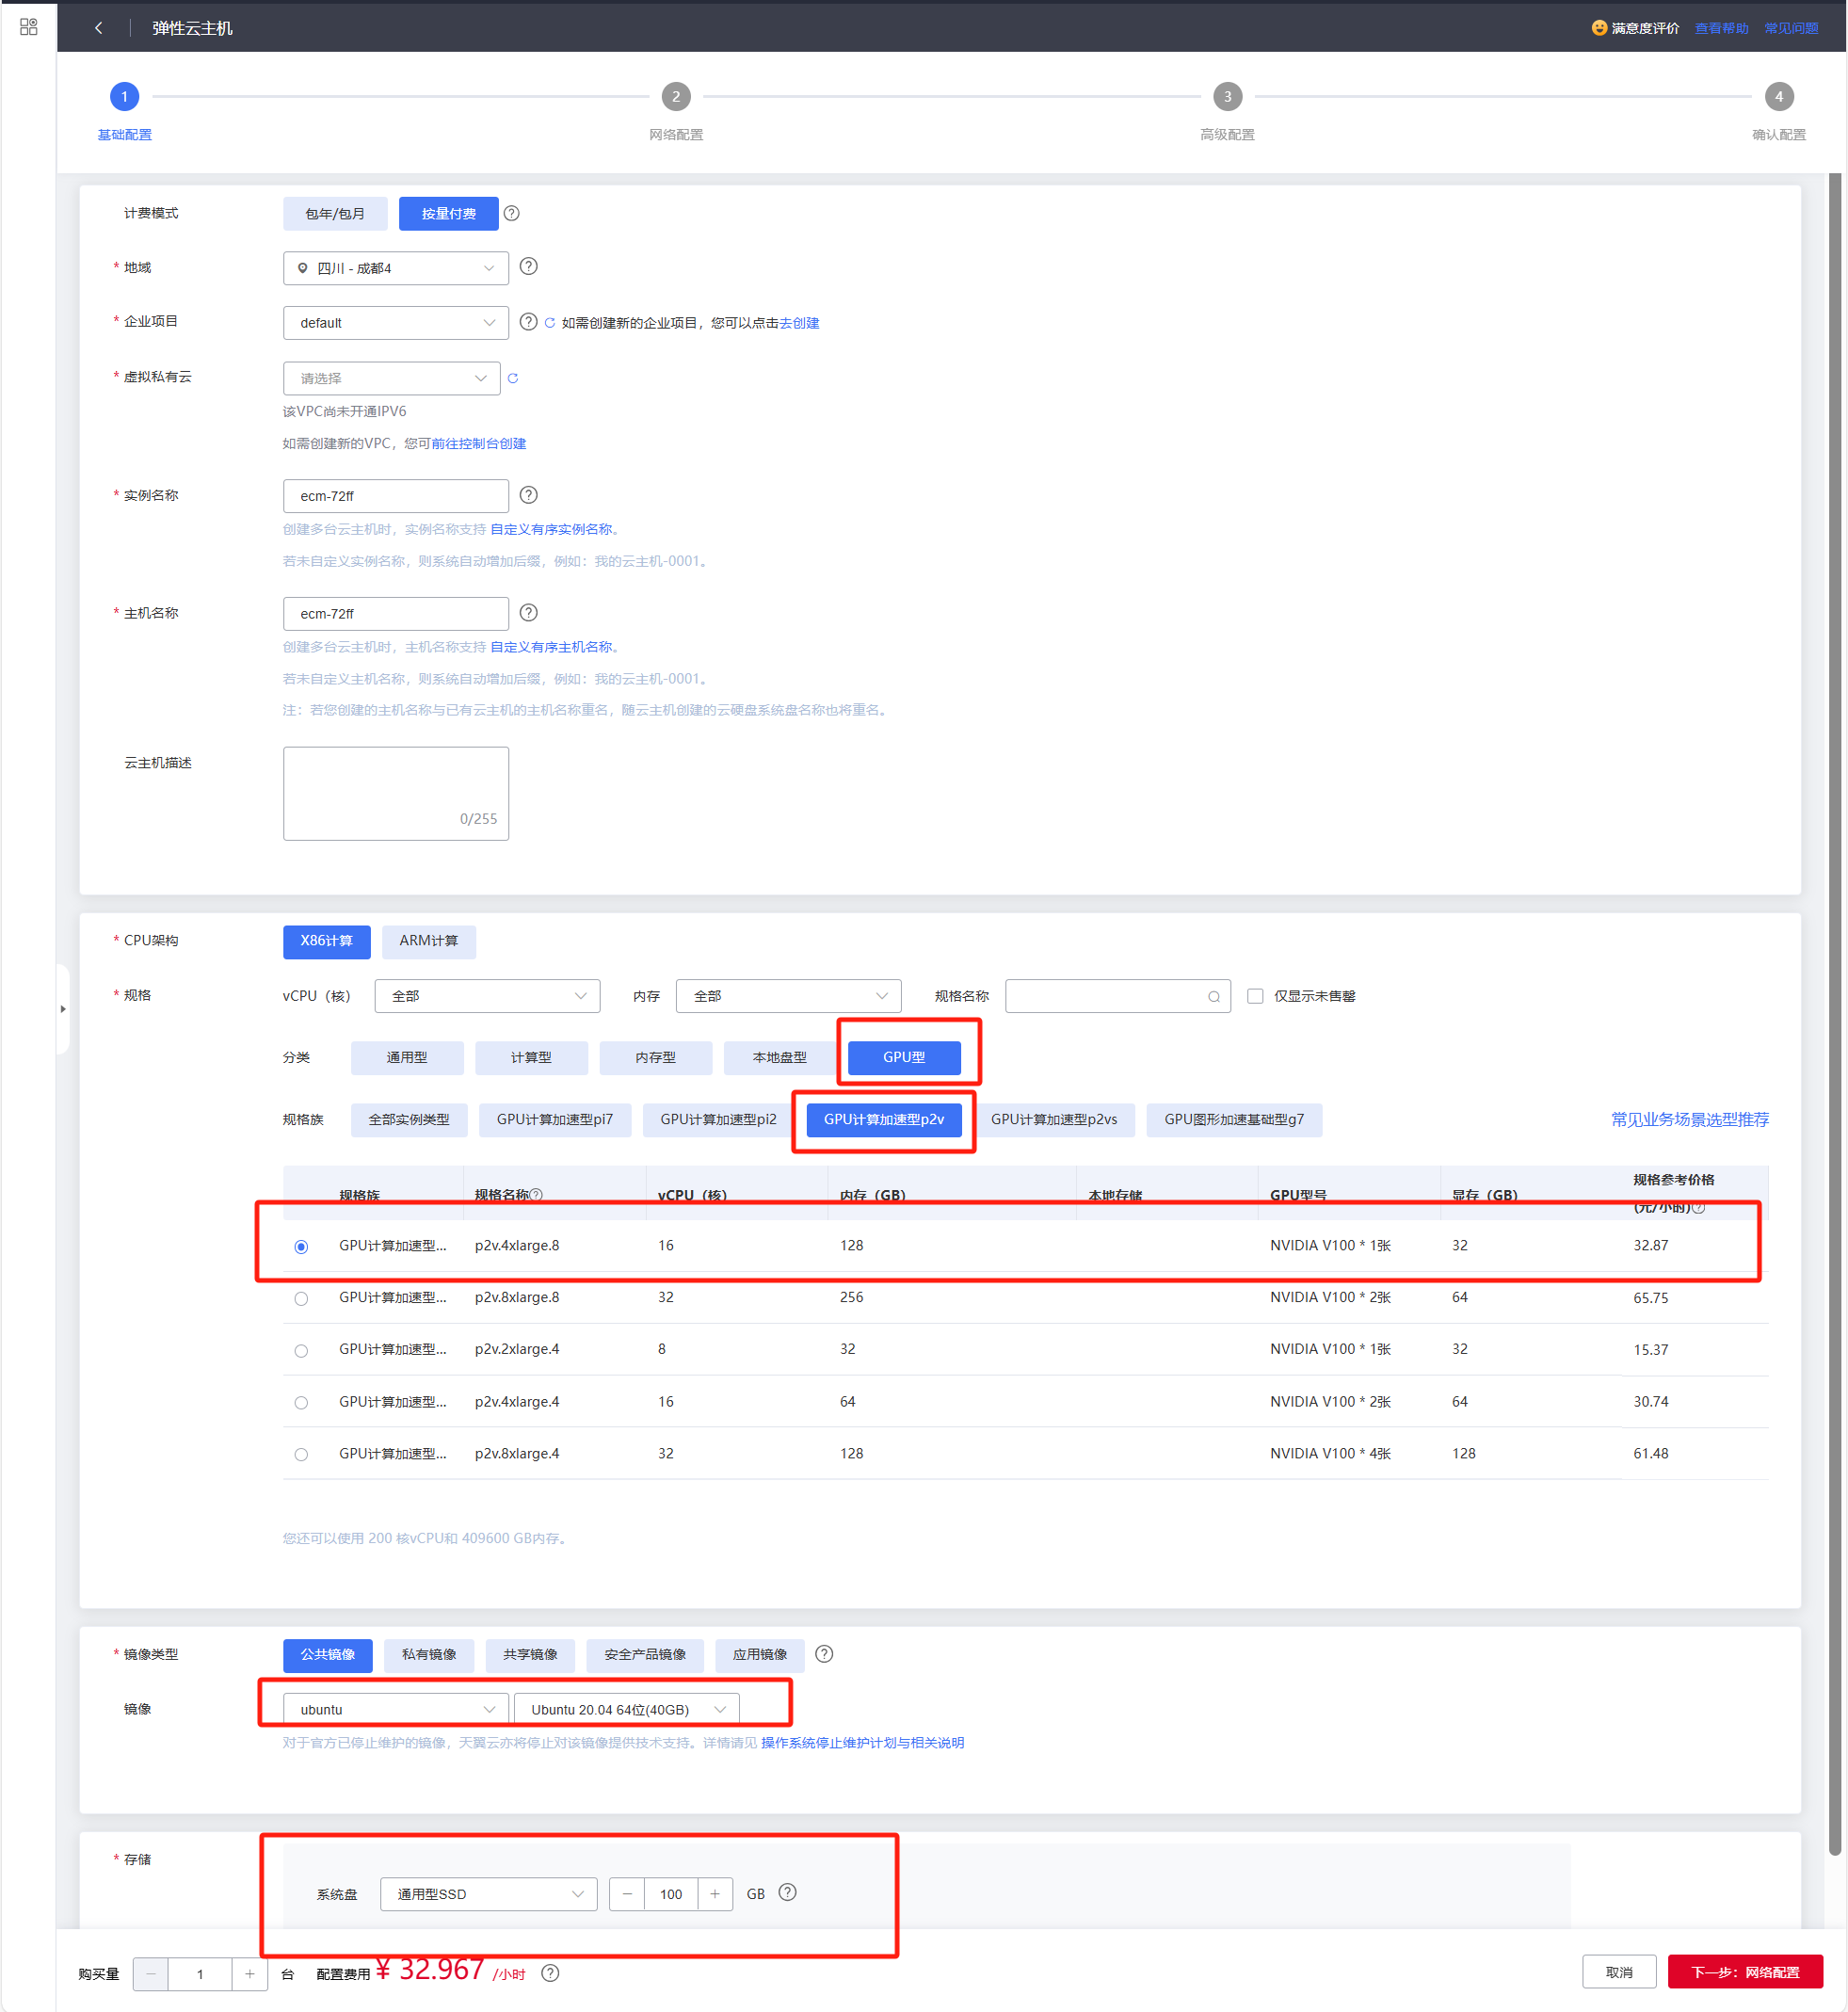Select GPU计算加速型p2vs spec family
The image size is (1848, 2012).
(x=1054, y=1120)
